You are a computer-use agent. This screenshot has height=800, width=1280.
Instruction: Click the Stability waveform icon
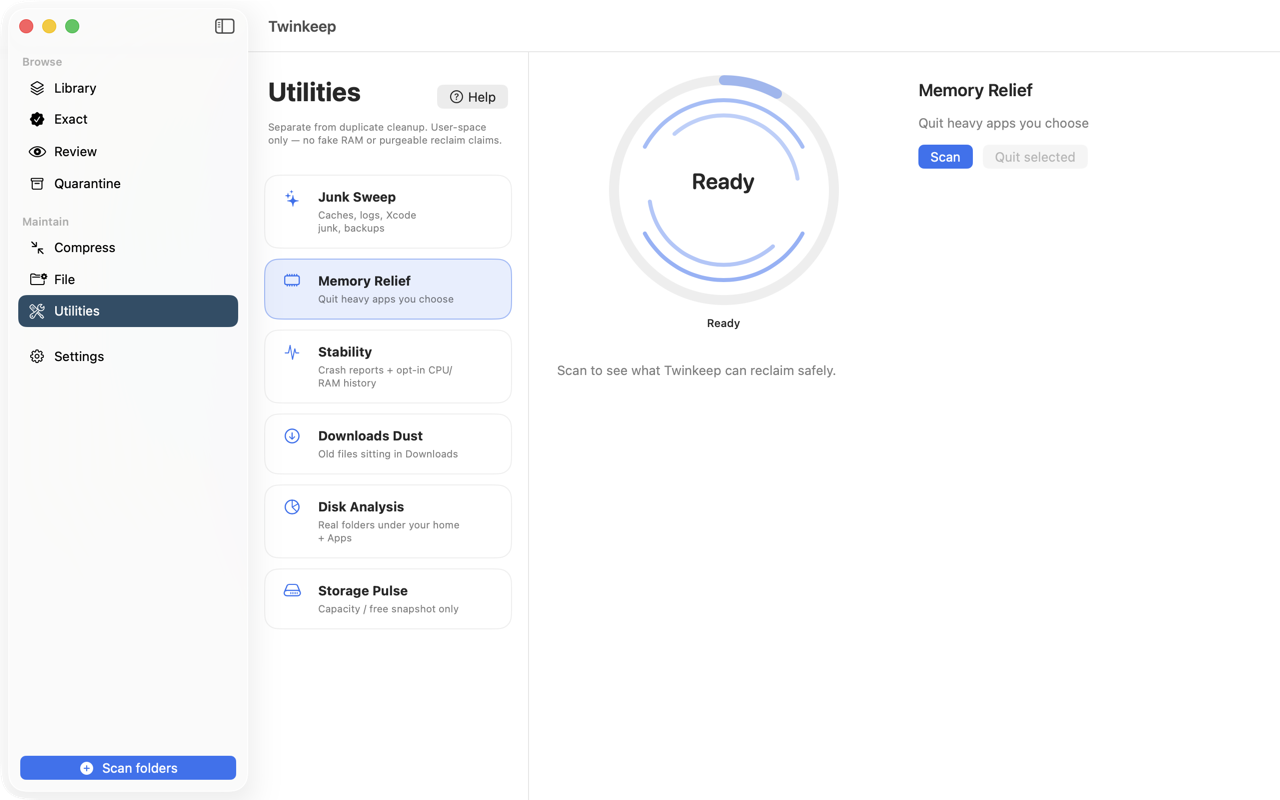tap(292, 352)
